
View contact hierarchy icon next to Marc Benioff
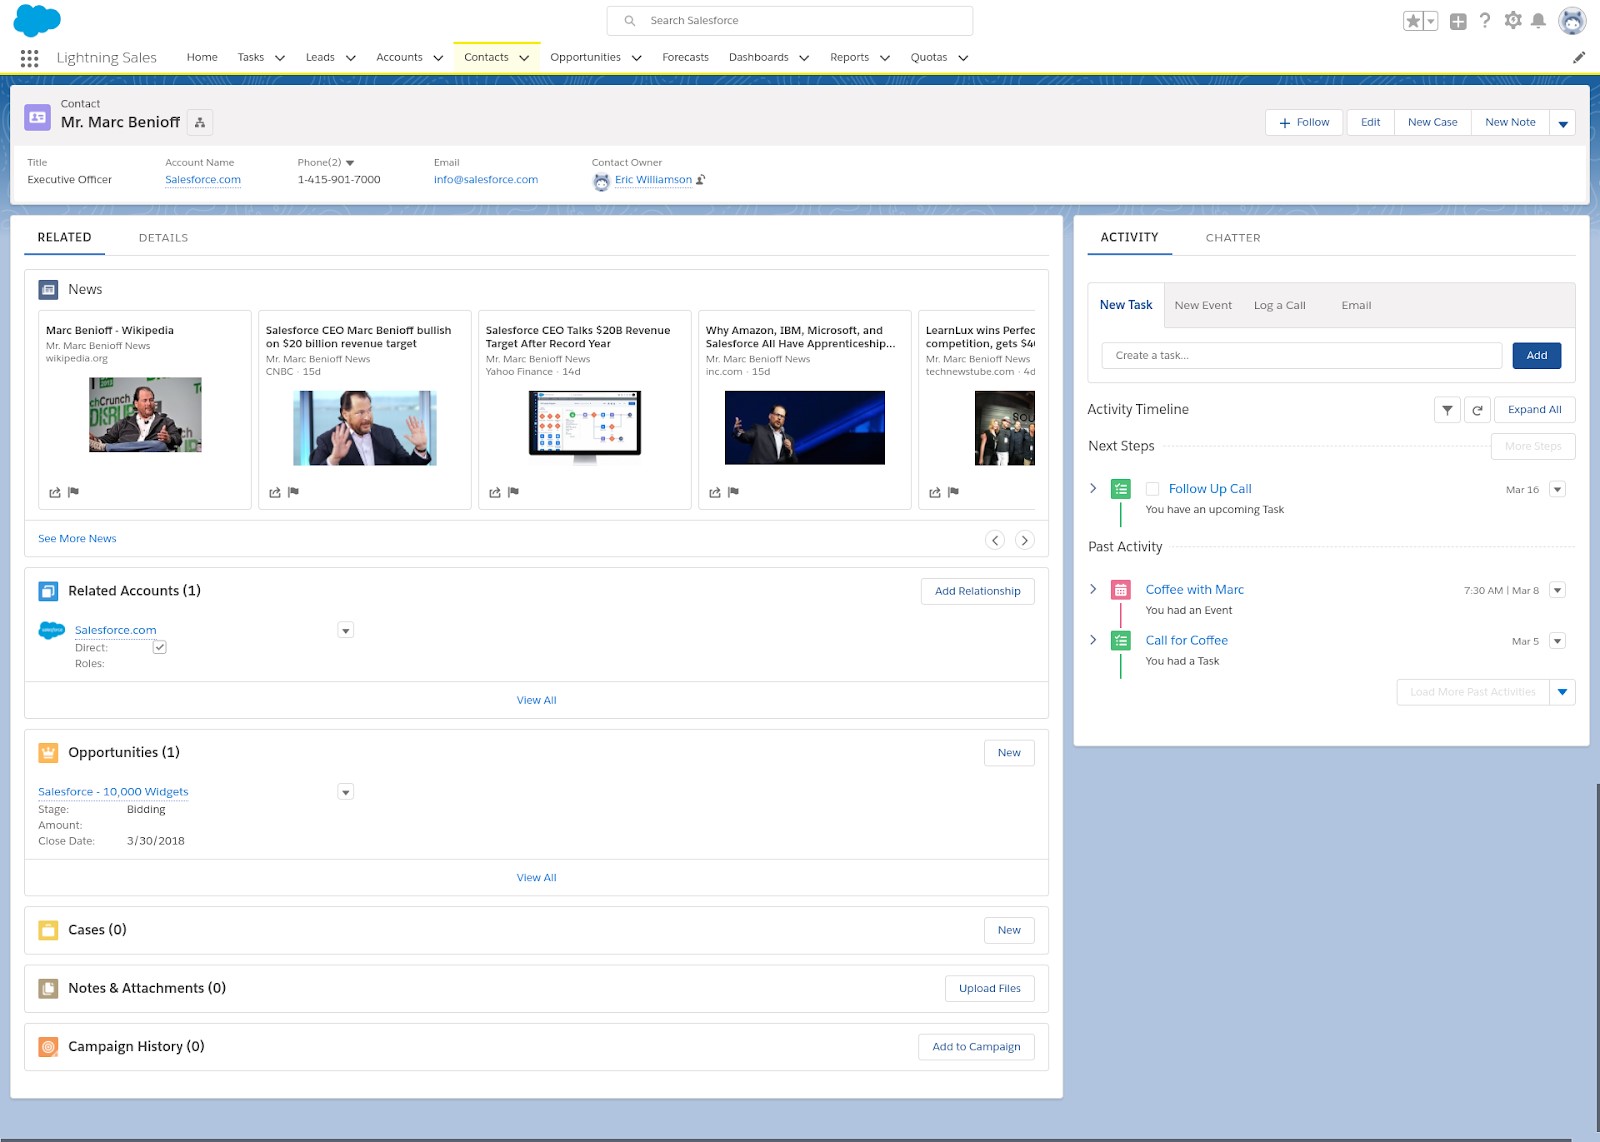point(200,122)
